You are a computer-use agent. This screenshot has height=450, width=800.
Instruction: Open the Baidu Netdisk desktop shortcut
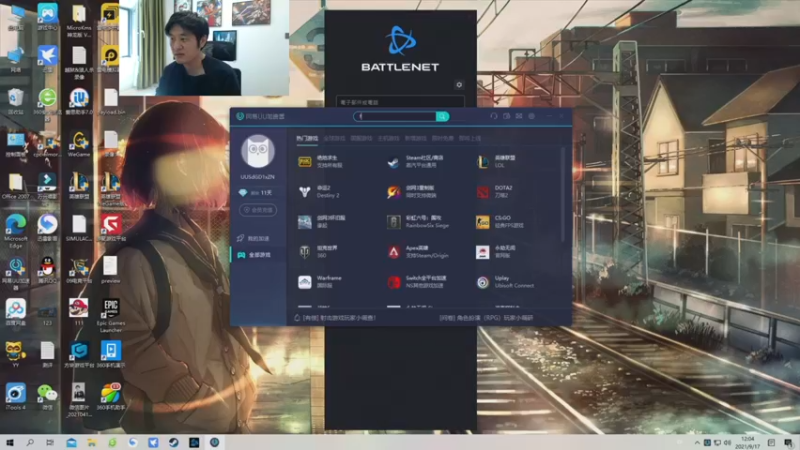[x=16, y=312]
